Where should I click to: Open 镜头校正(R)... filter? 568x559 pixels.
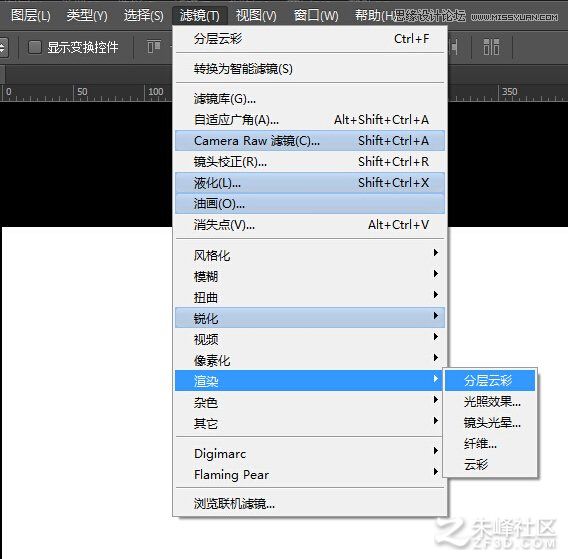pyautogui.click(x=310, y=162)
